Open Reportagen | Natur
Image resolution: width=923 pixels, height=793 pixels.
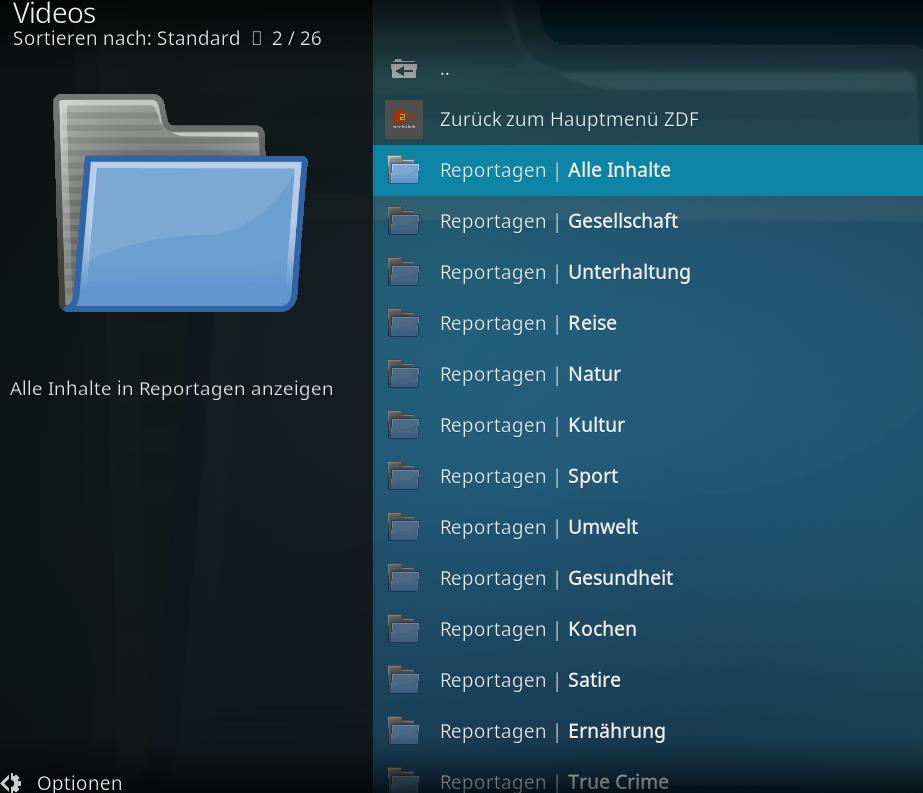648,374
